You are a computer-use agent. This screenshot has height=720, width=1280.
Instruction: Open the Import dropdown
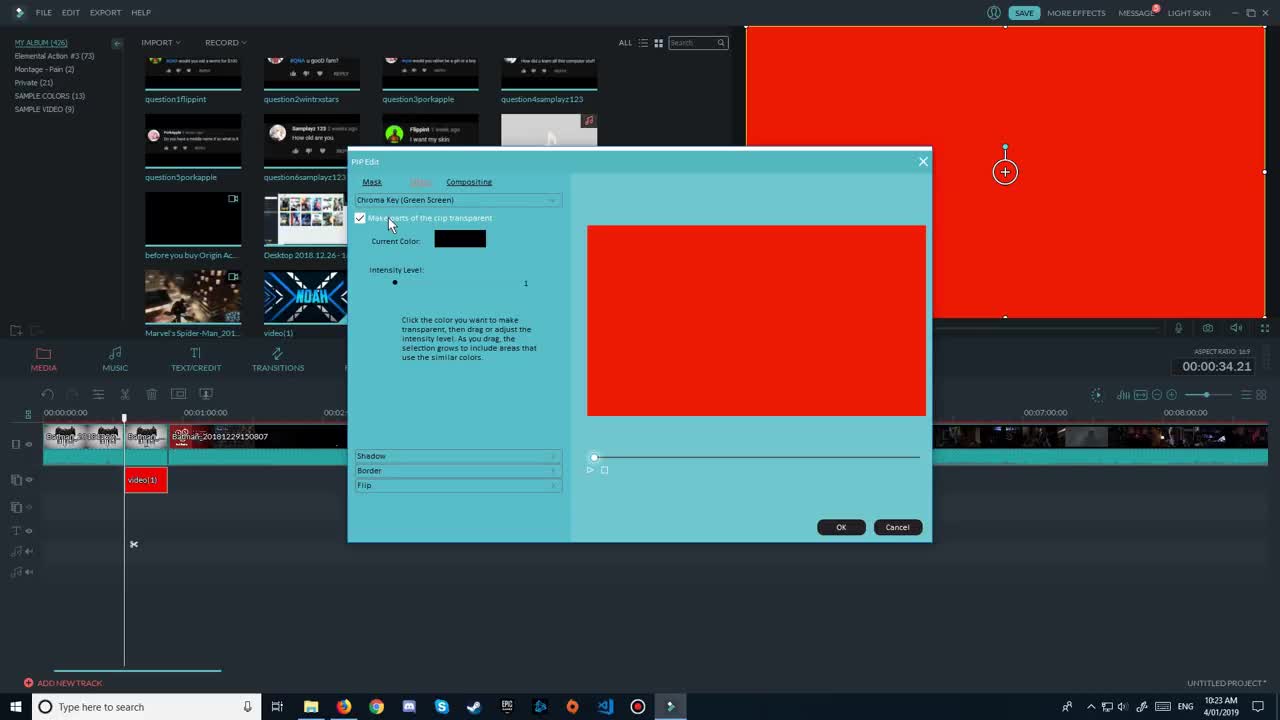(160, 43)
